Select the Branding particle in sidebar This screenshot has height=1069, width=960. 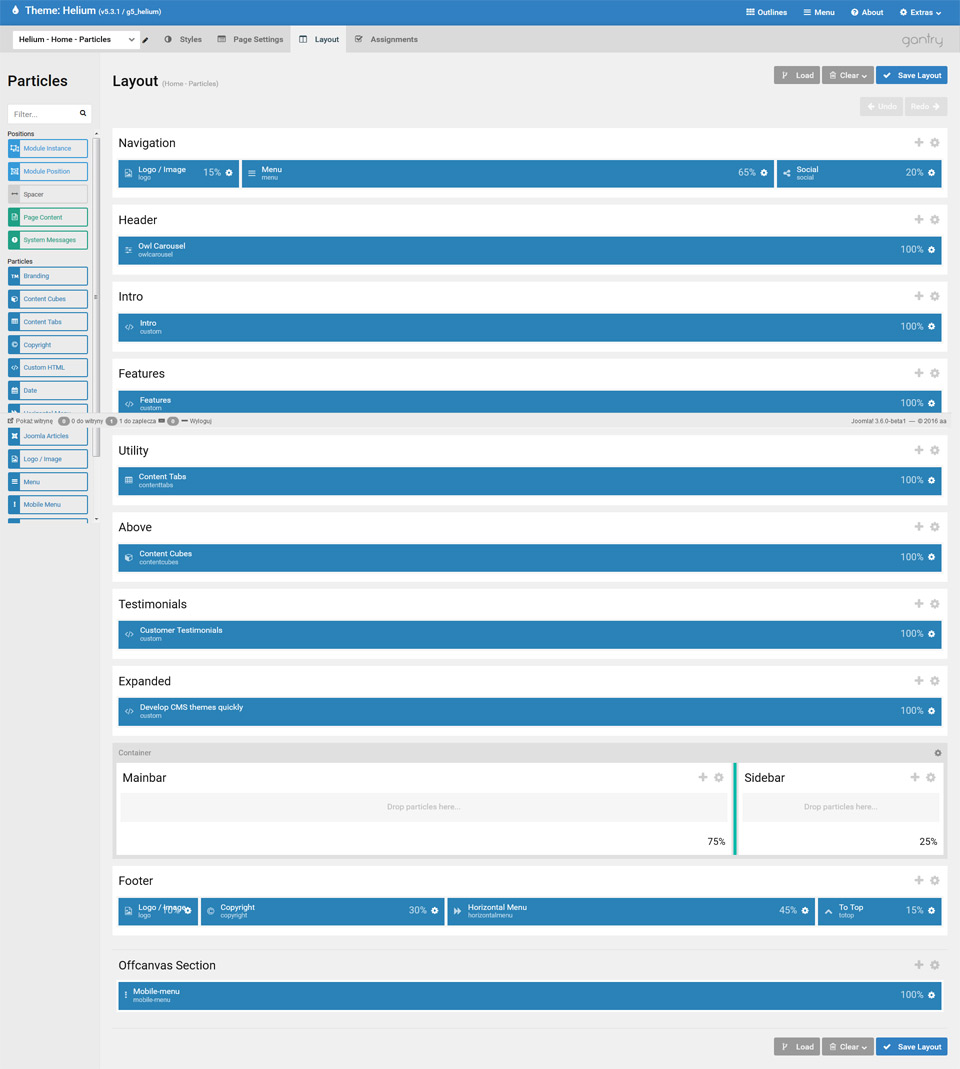tap(48, 276)
